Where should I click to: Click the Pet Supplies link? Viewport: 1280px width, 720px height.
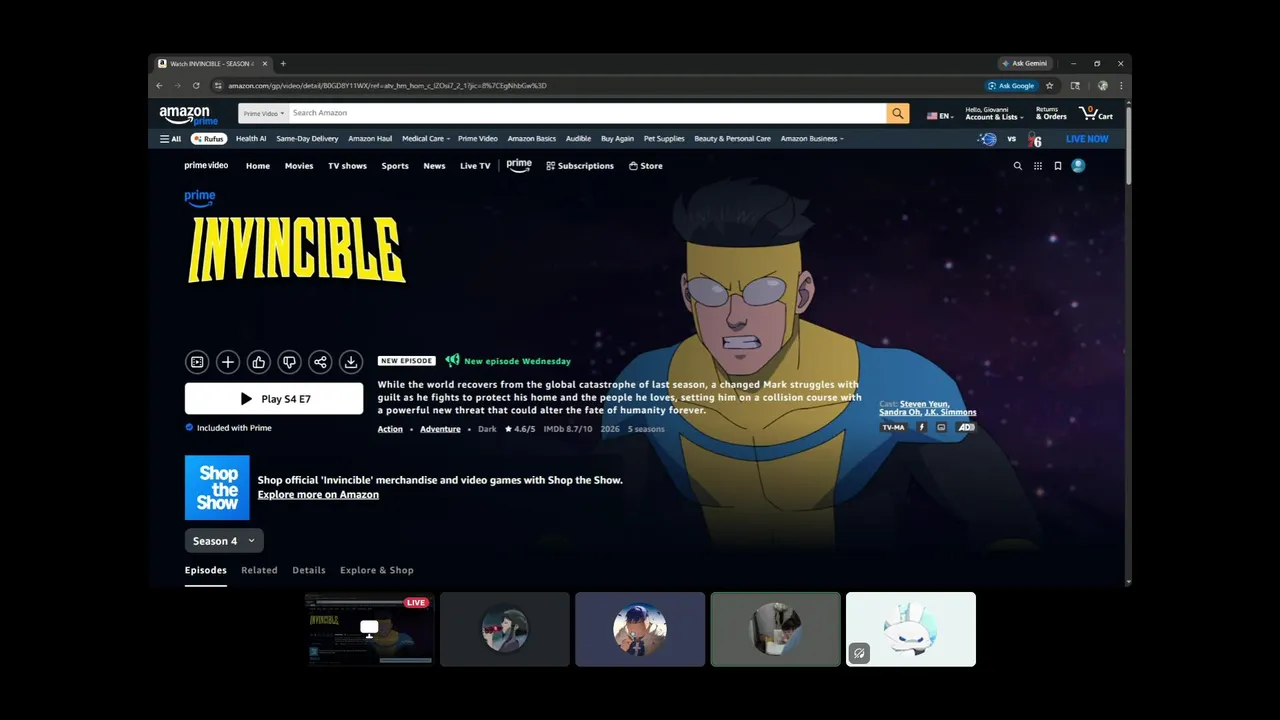[664, 139]
